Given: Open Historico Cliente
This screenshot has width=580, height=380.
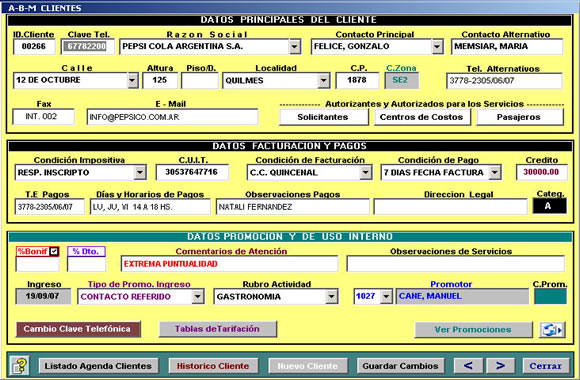Looking at the screenshot, I should point(213,366).
